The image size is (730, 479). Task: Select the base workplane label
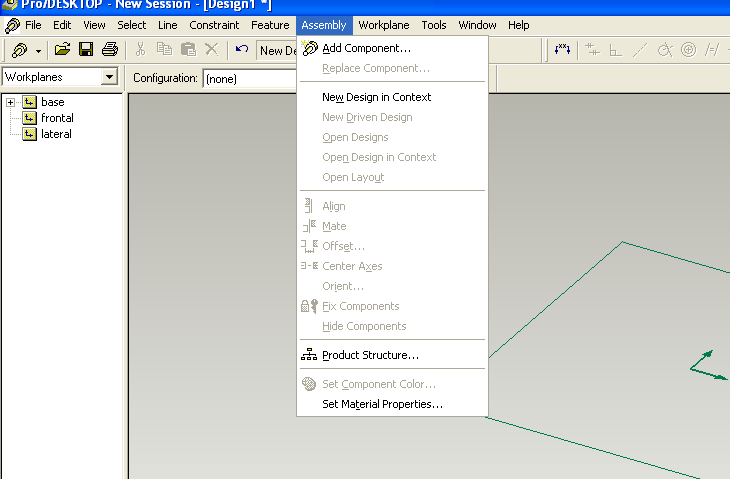(53, 102)
